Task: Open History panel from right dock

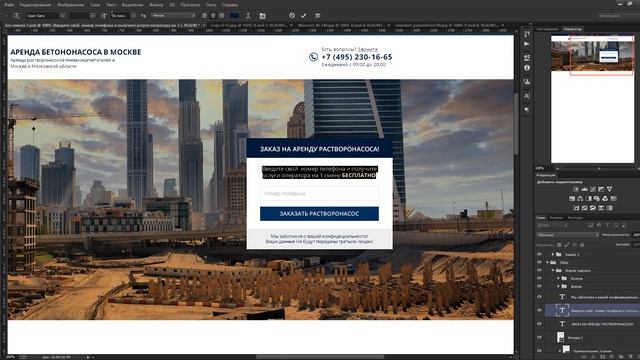Action: 527,34
